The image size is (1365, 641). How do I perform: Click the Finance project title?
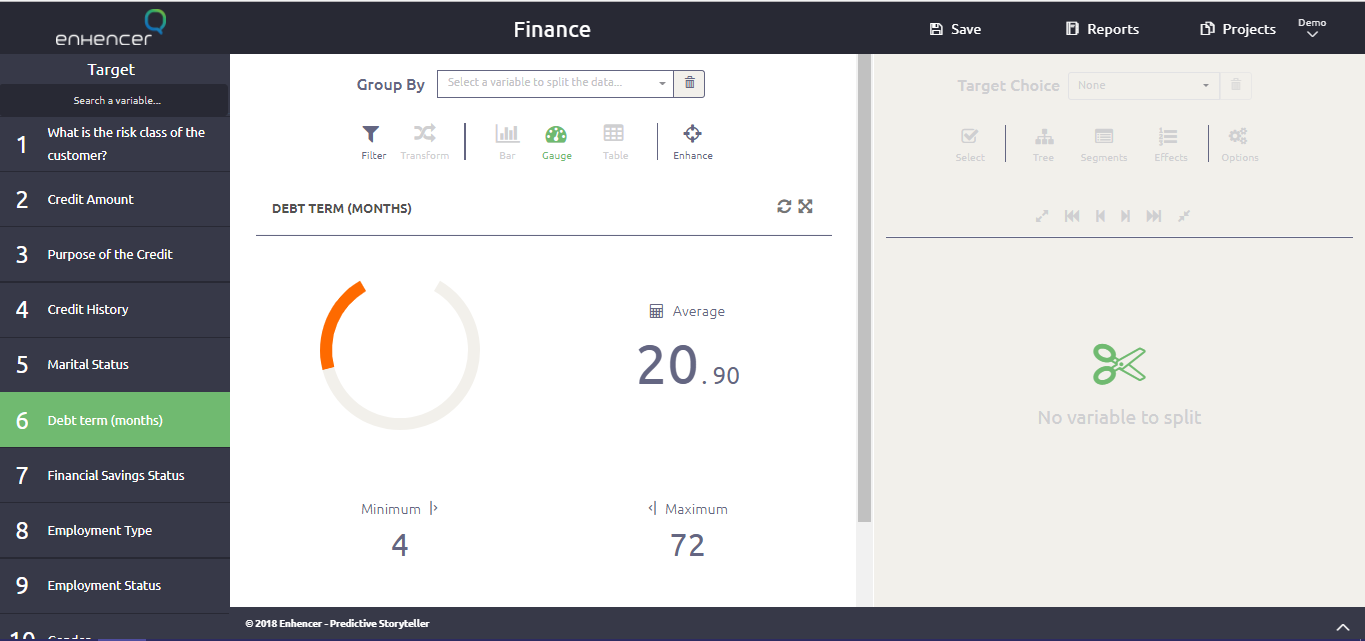tap(552, 29)
